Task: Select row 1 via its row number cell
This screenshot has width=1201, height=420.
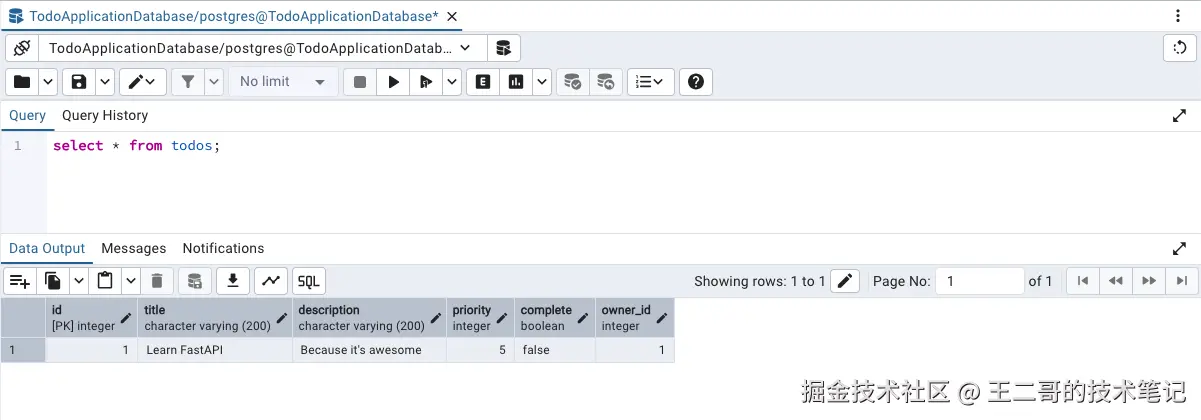Action: 23,350
